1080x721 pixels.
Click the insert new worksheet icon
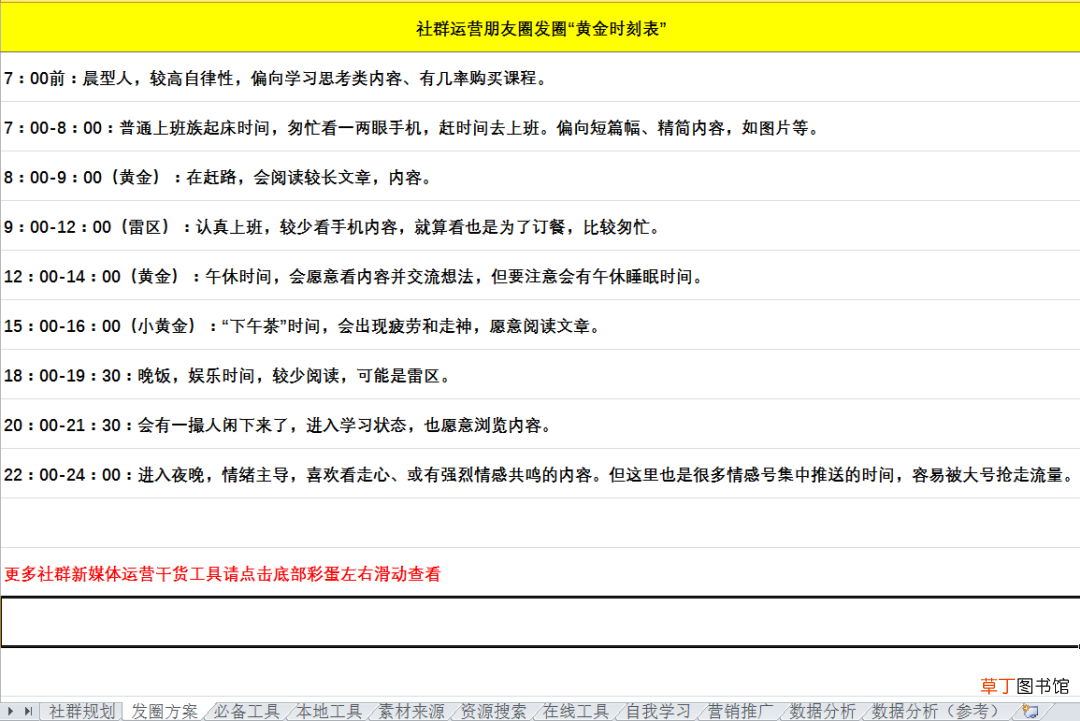point(1030,711)
